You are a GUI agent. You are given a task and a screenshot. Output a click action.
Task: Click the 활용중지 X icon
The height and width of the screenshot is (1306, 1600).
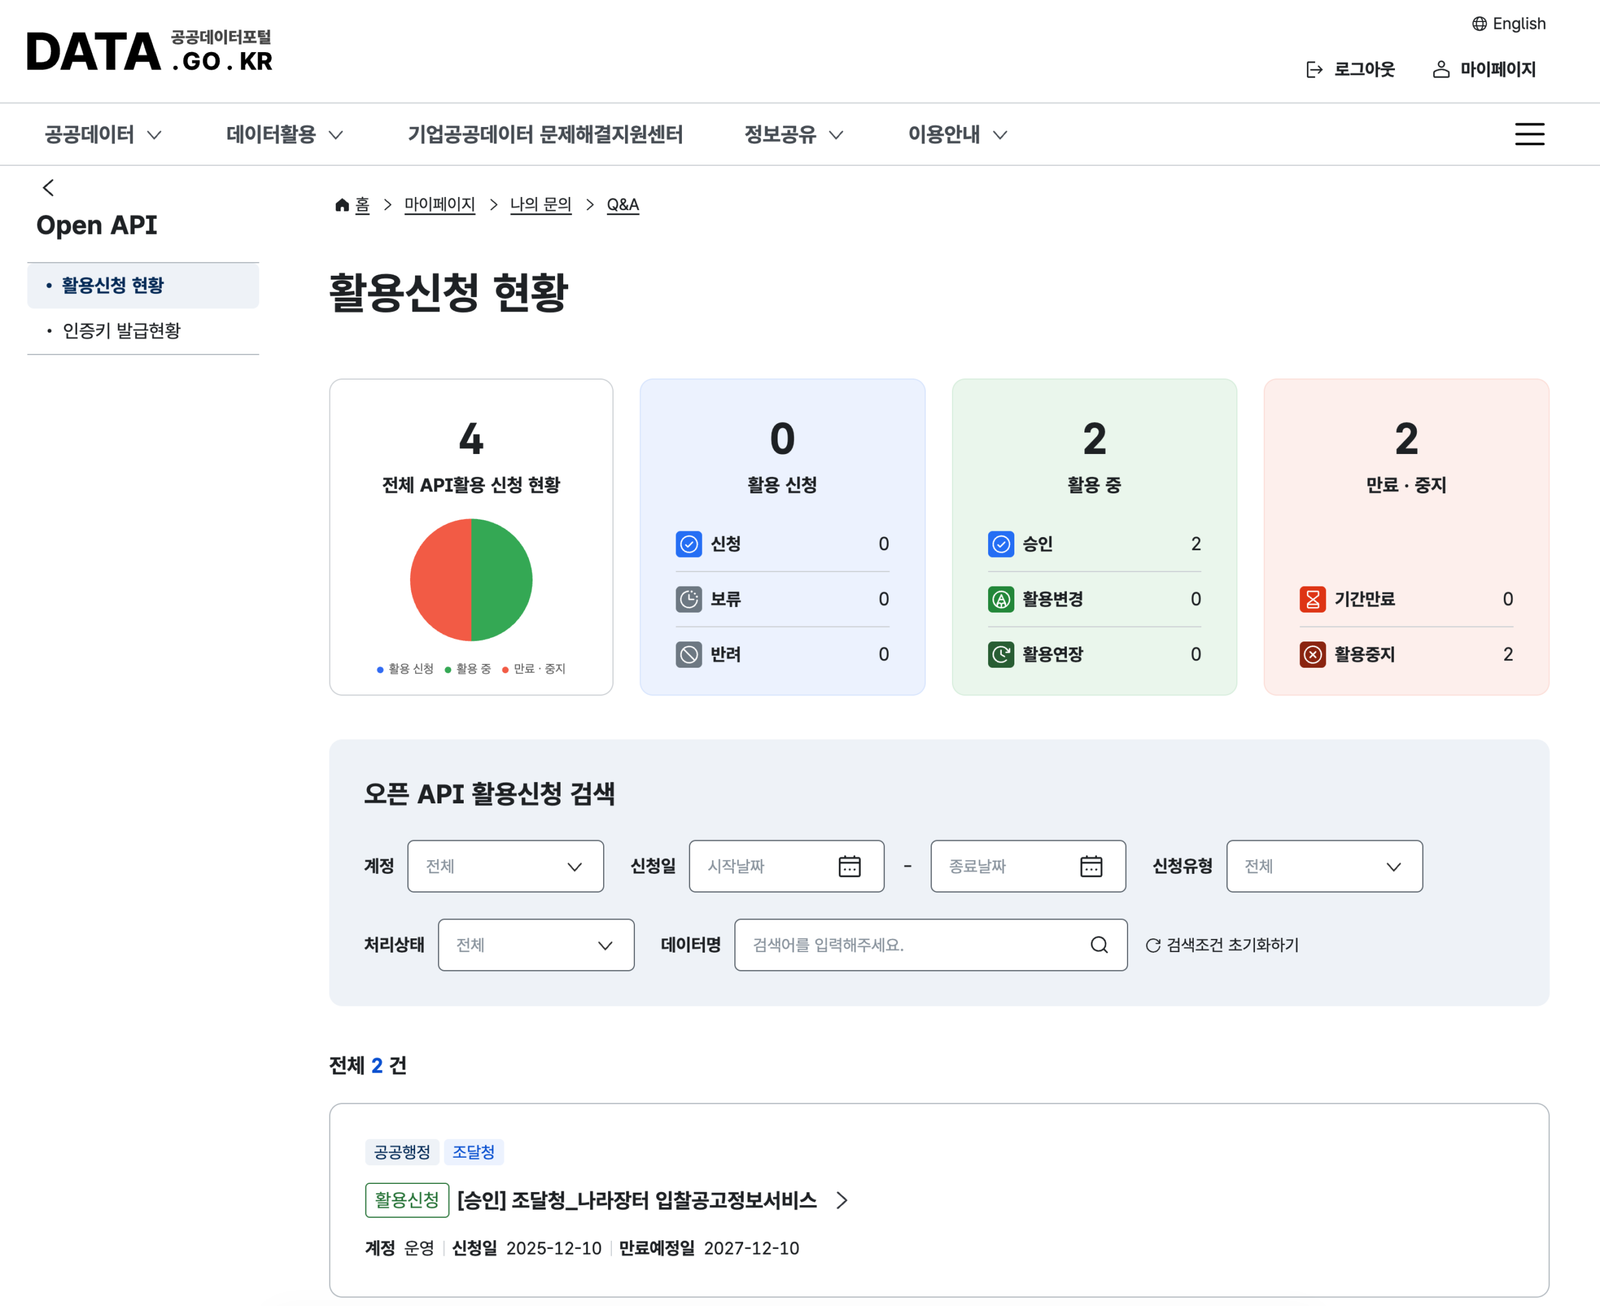tap(1313, 654)
